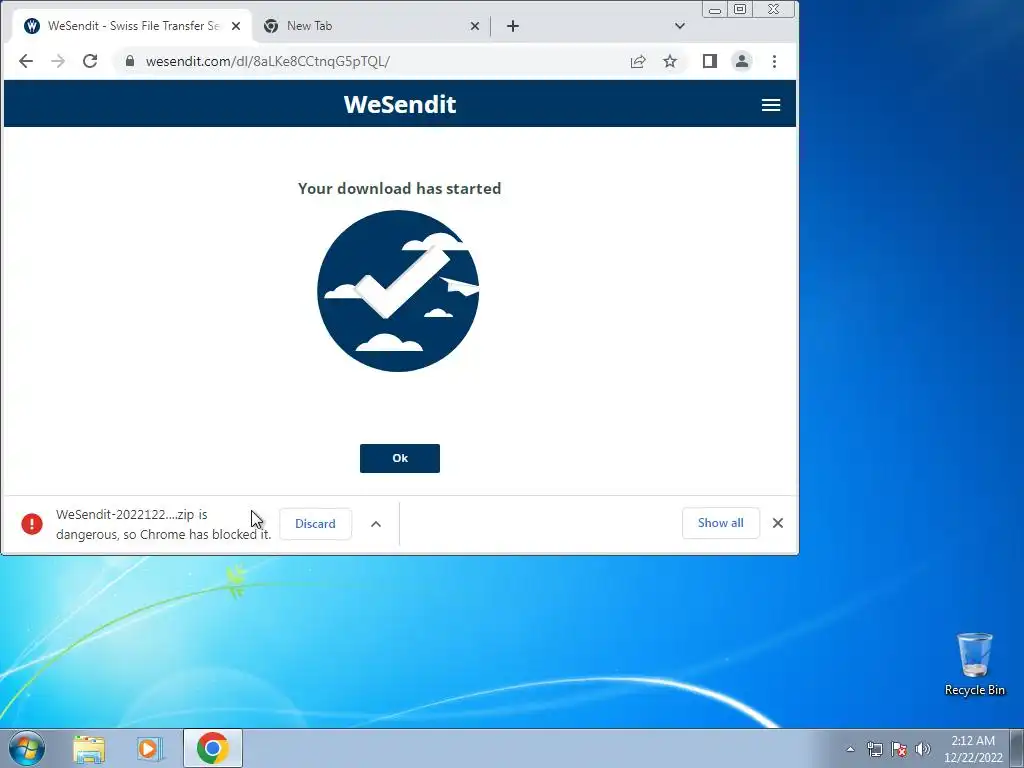The image size is (1024, 768).
Task: Click the address bar URL
Action: (x=268, y=61)
